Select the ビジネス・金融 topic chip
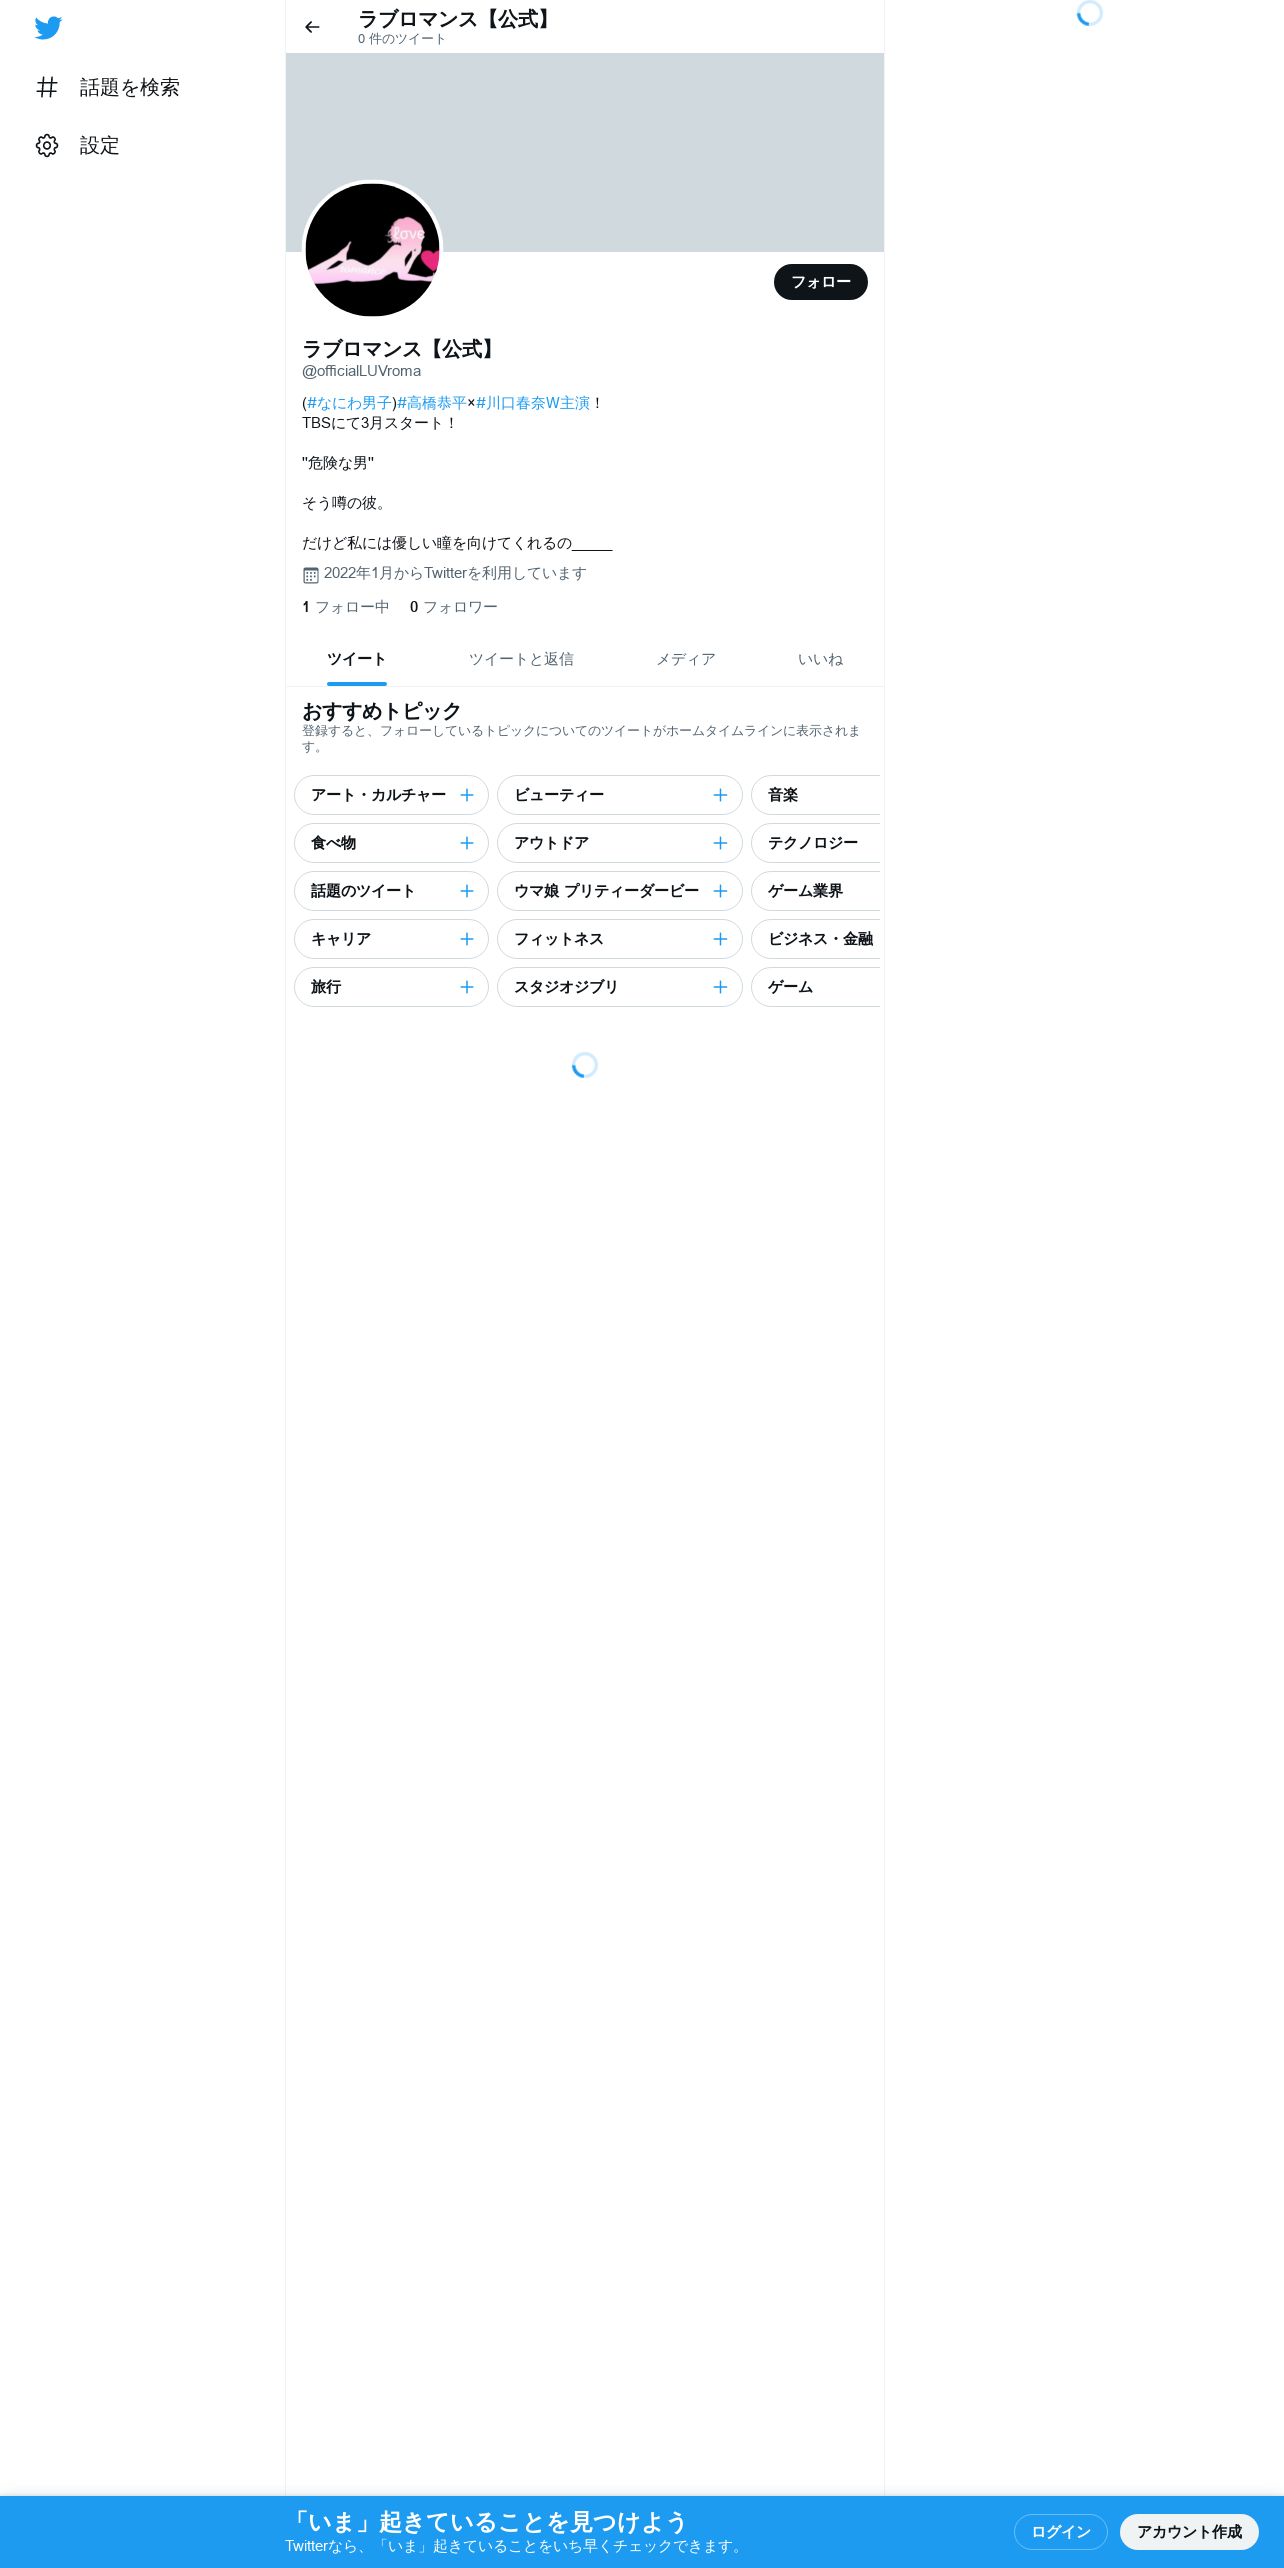1284x2568 pixels. pyautogui.click(x=816, y=939)
